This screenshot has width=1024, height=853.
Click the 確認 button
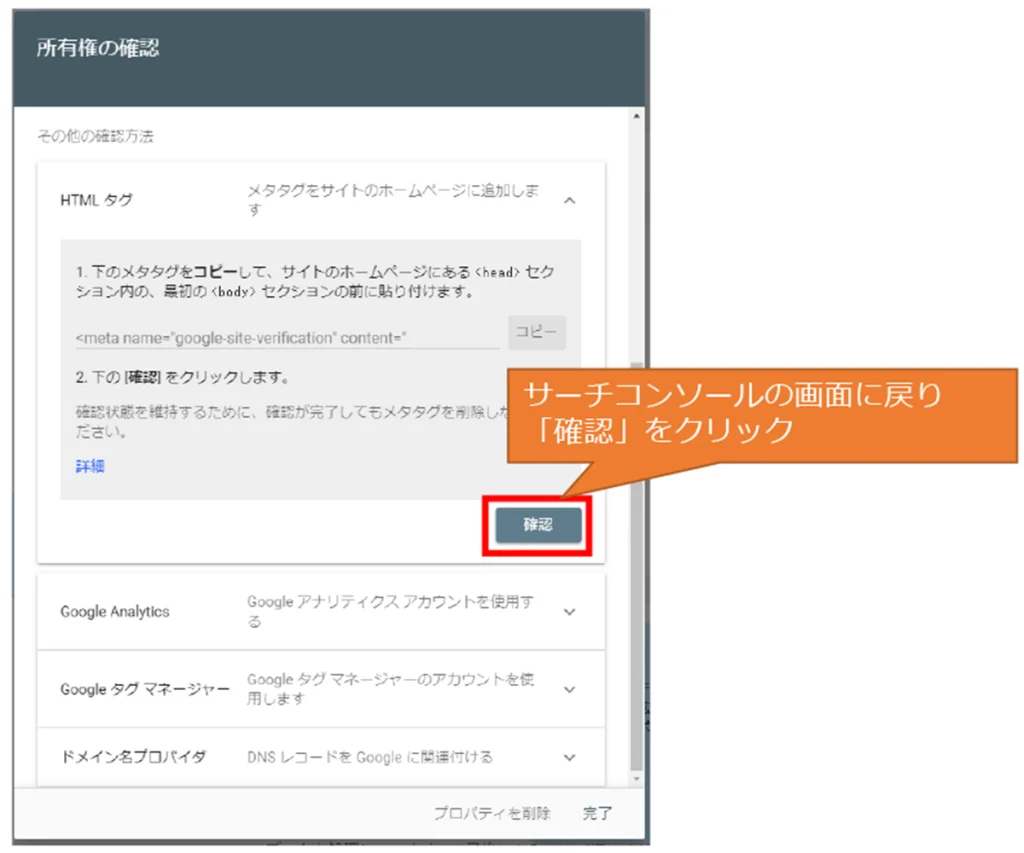click(538, 525)
